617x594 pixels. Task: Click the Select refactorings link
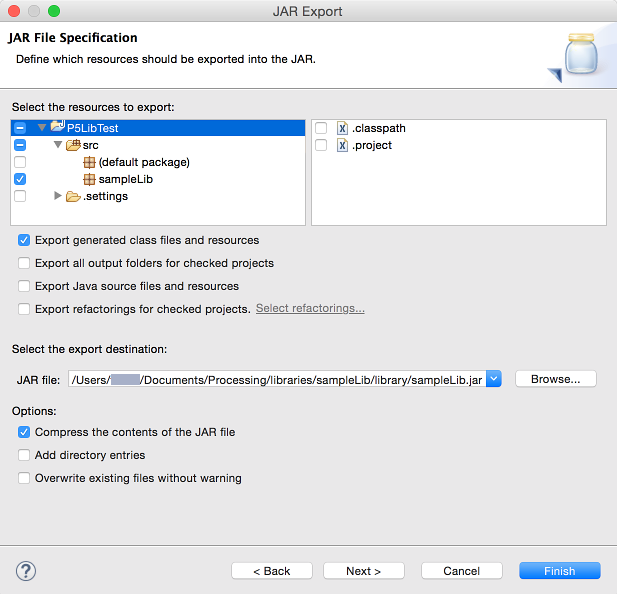pos(310,309)
